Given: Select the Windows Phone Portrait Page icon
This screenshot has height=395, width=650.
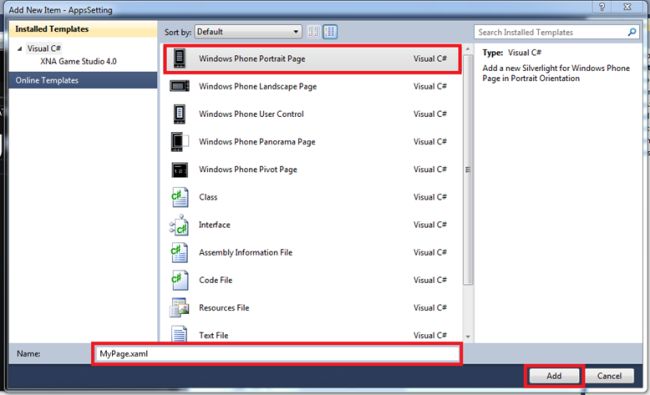Looking at the screenshot, I should click(179, 58).
